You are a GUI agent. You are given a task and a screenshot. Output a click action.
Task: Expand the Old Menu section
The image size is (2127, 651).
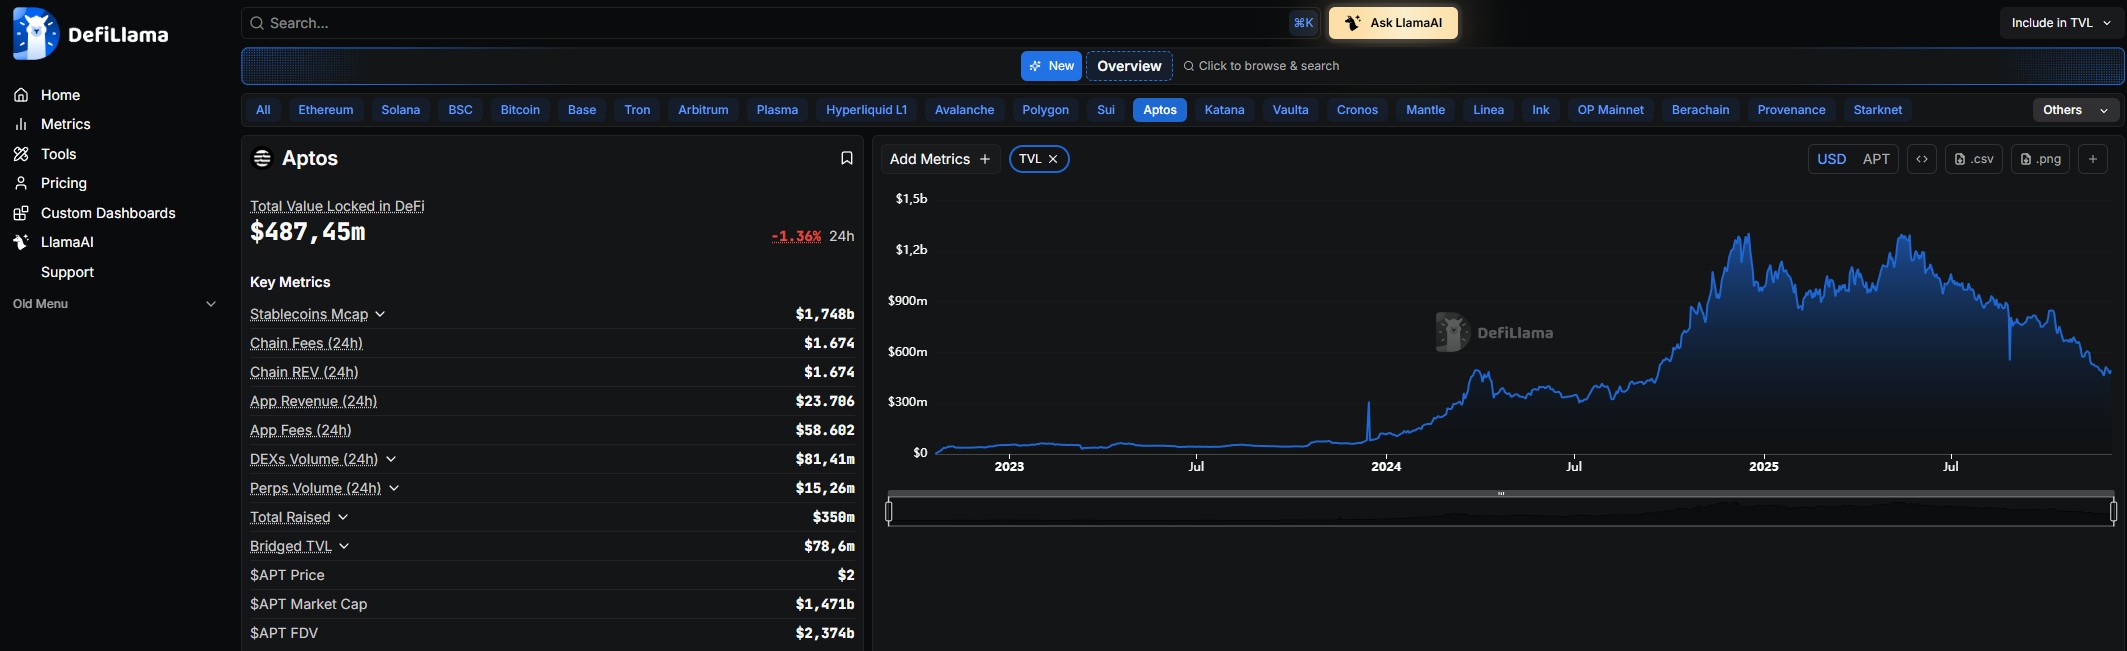[210, 304]
